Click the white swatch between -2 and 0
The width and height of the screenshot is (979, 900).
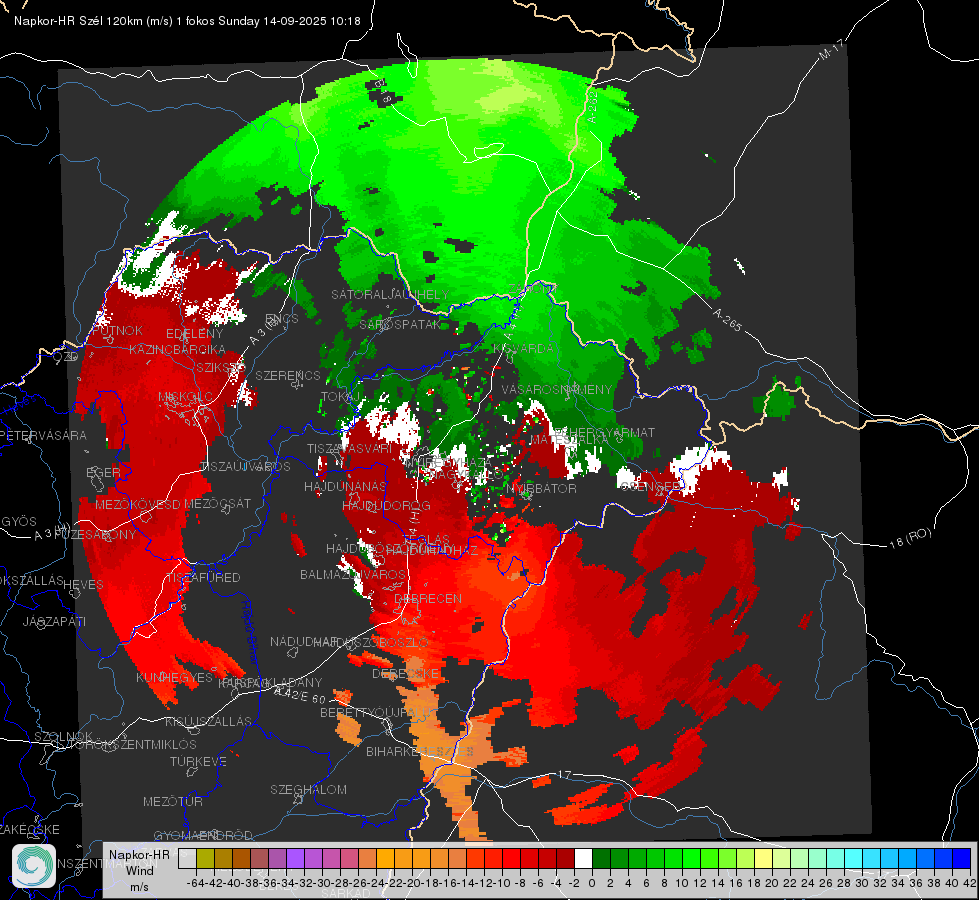point(583,859)
